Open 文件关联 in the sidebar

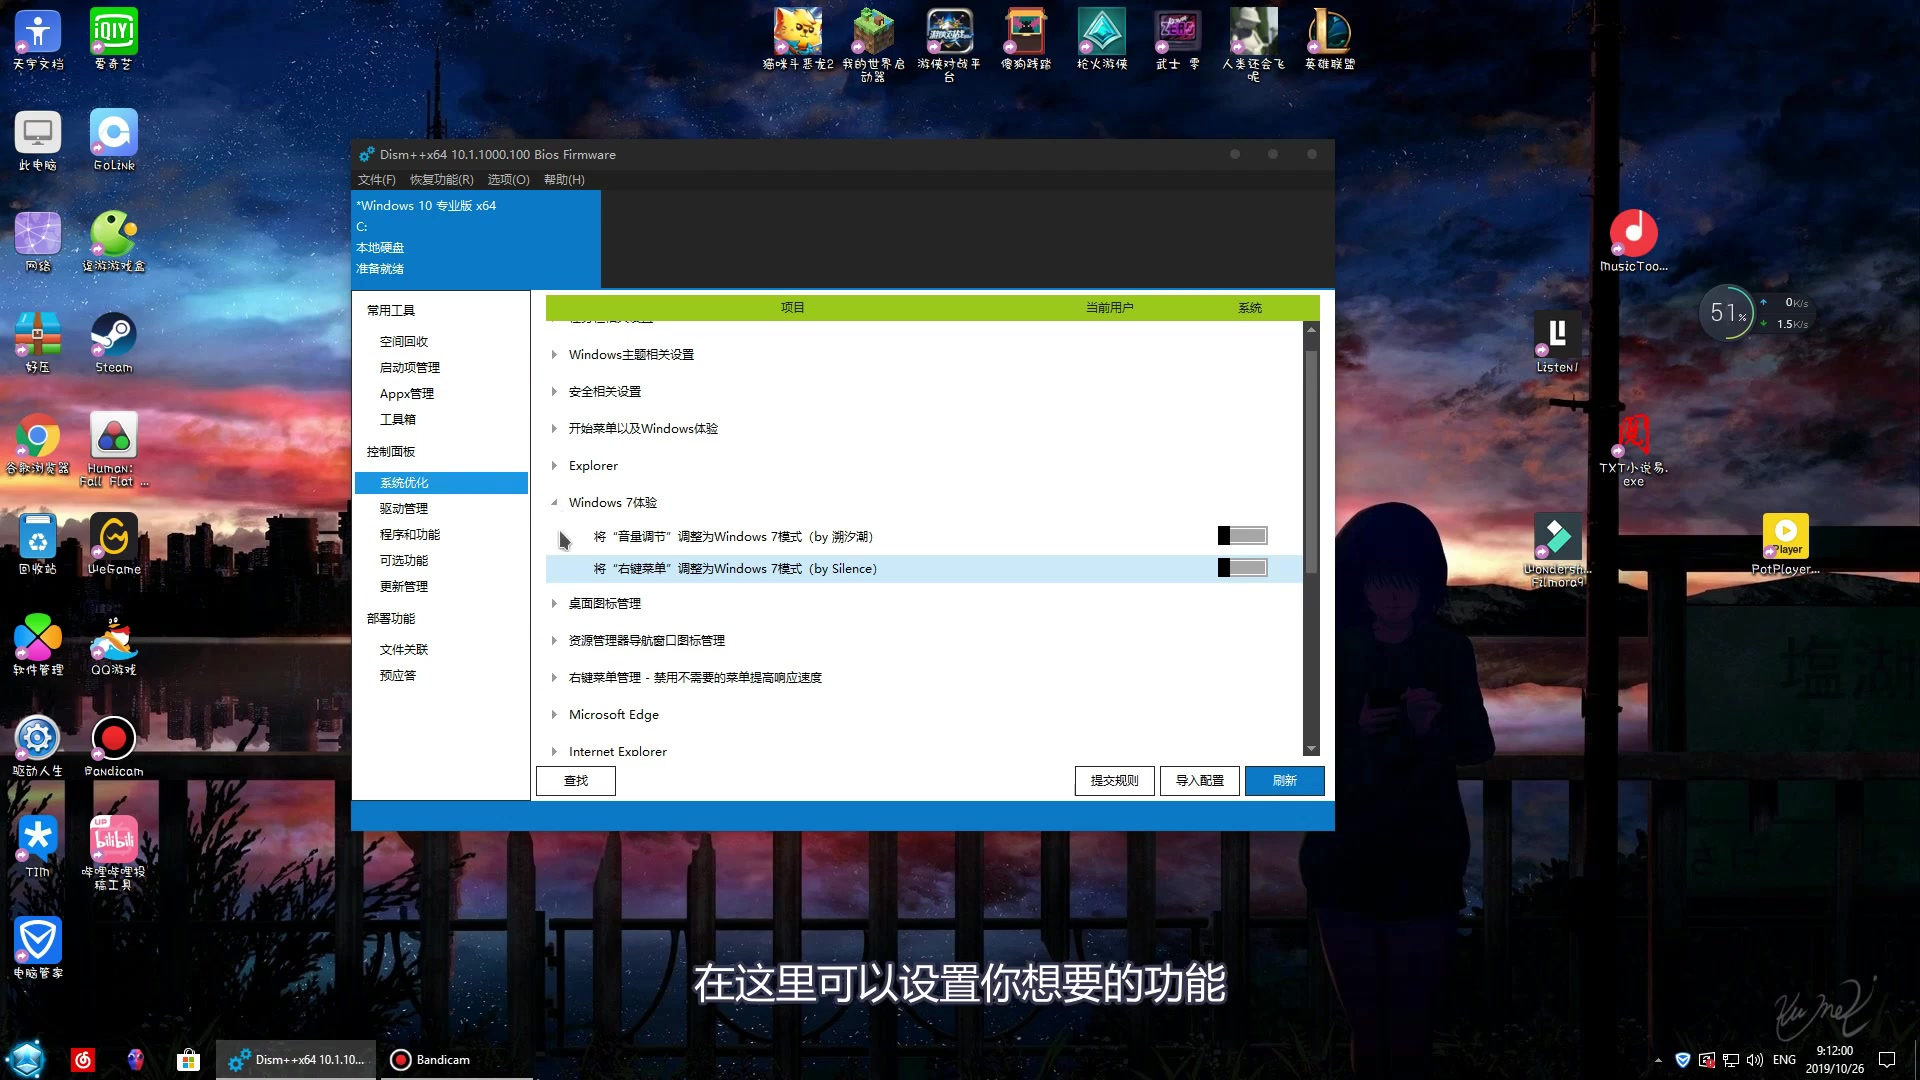coord(404,650)
